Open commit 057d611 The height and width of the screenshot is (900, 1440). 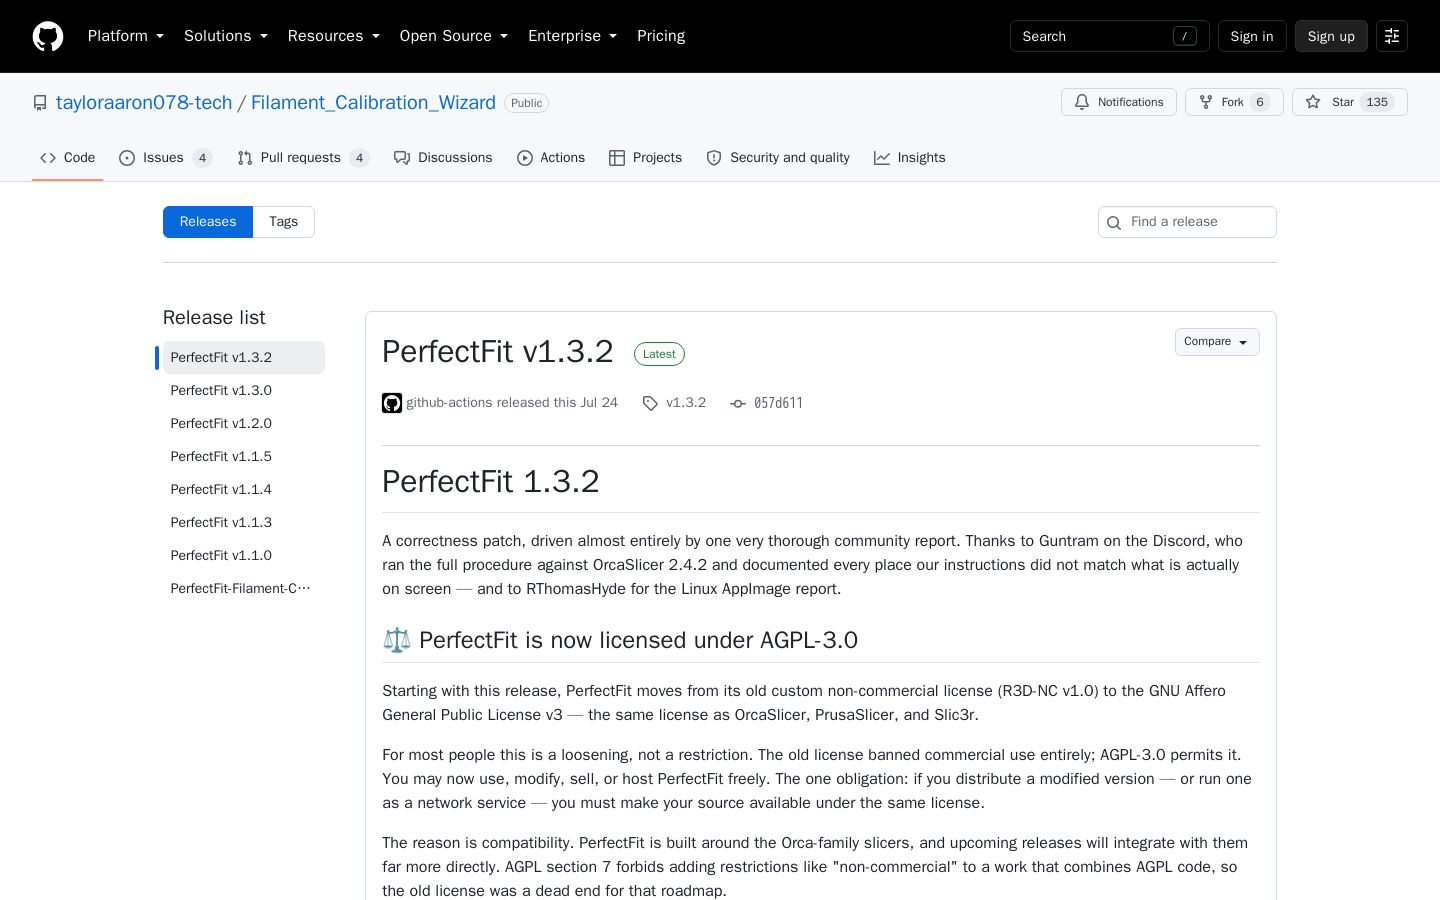coord(778,403)
